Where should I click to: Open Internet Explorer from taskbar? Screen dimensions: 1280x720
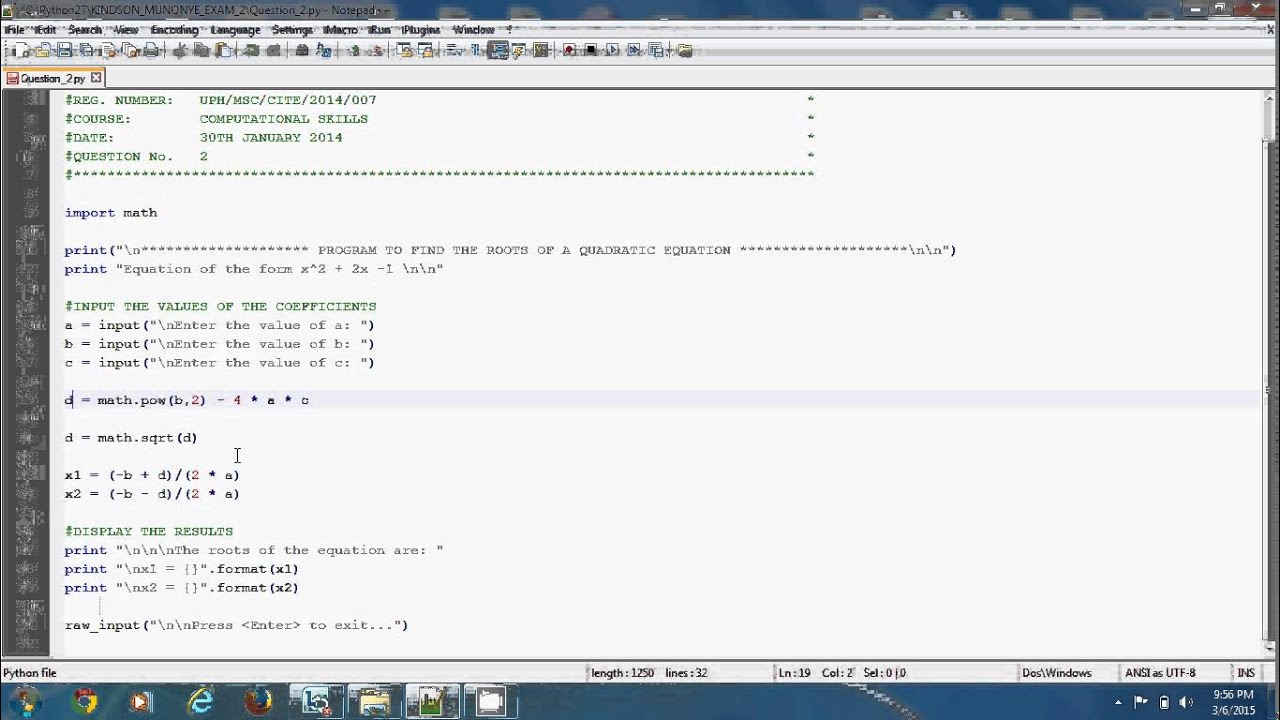201,702
